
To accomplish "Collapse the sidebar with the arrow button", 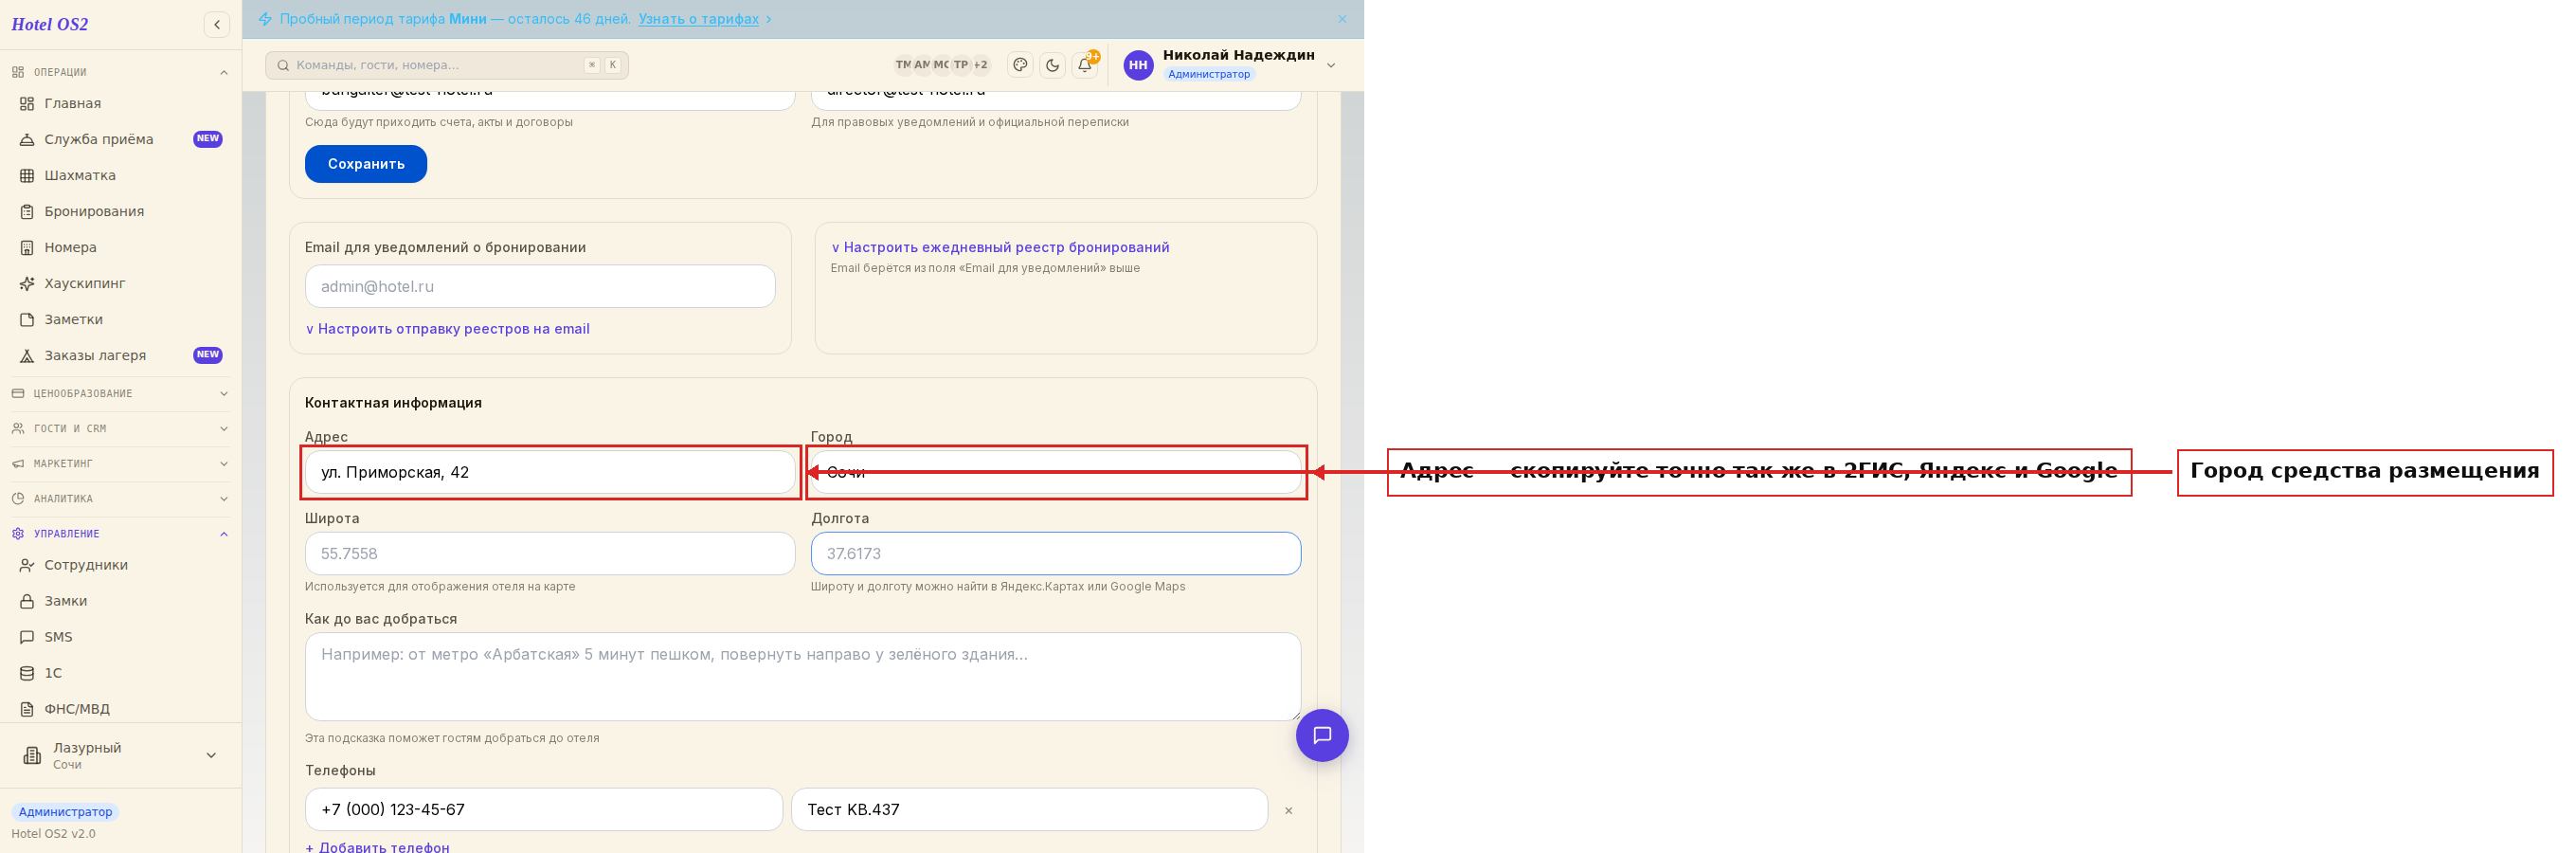I will click(217, 24).
